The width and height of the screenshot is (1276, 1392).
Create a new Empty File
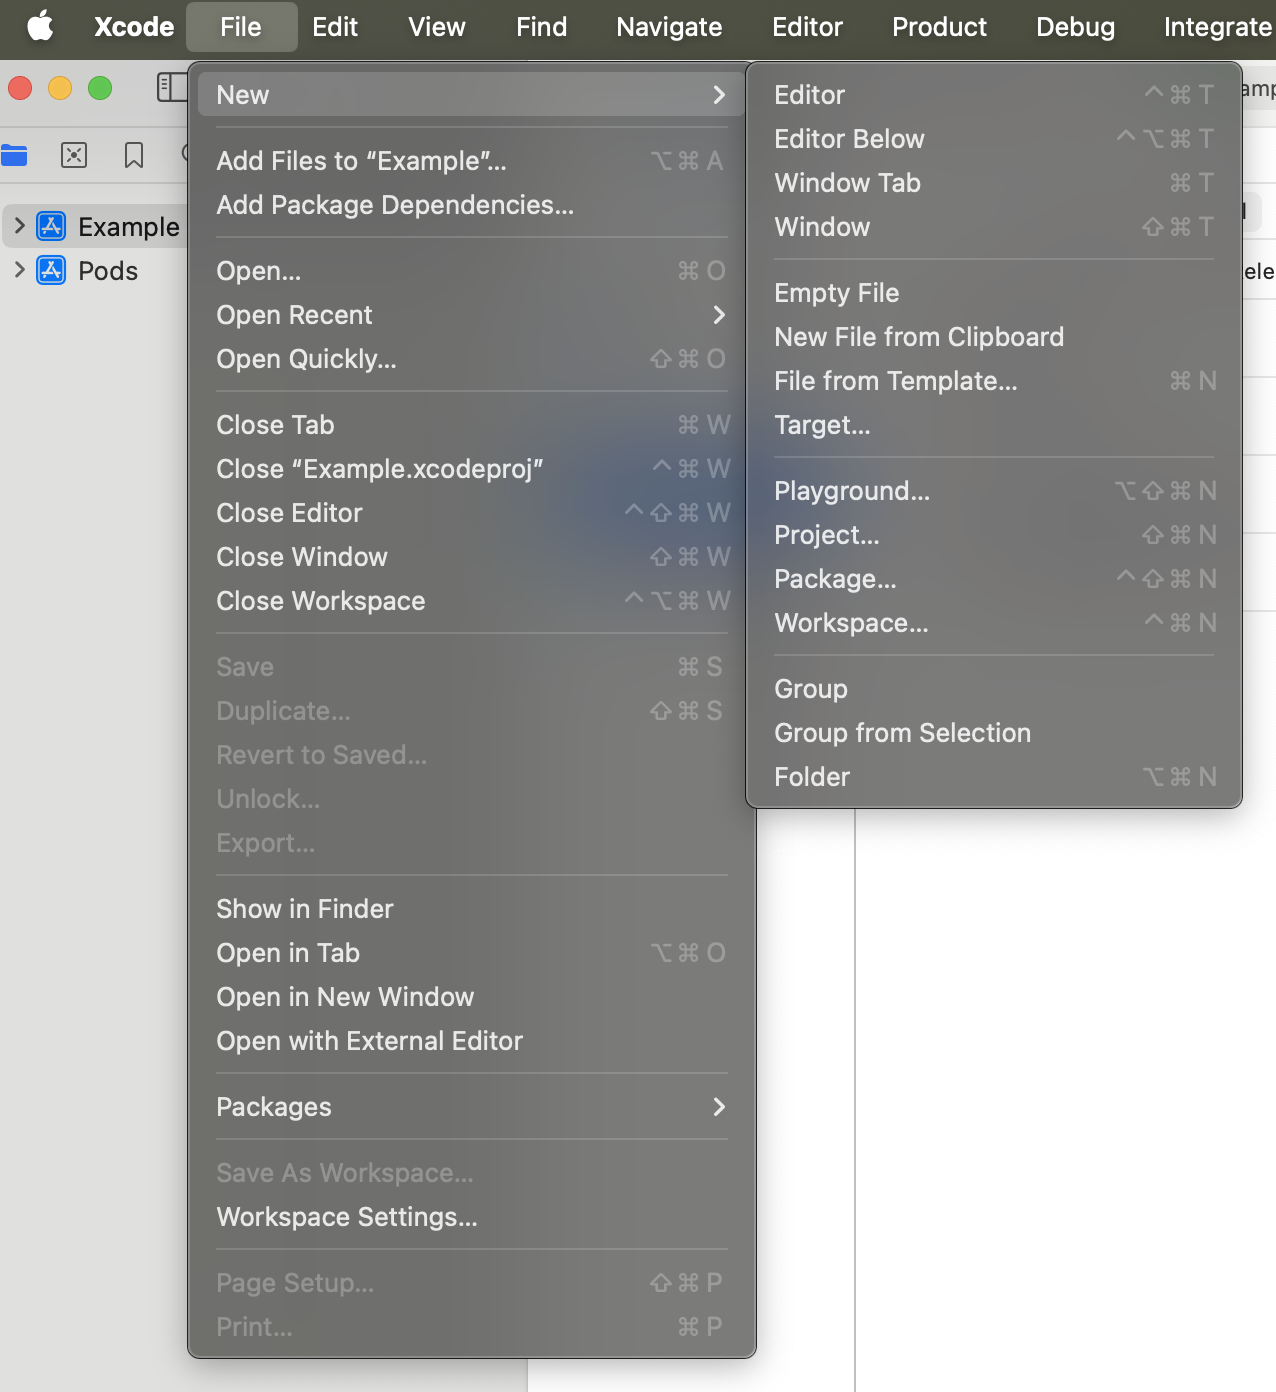coord(994,293)
